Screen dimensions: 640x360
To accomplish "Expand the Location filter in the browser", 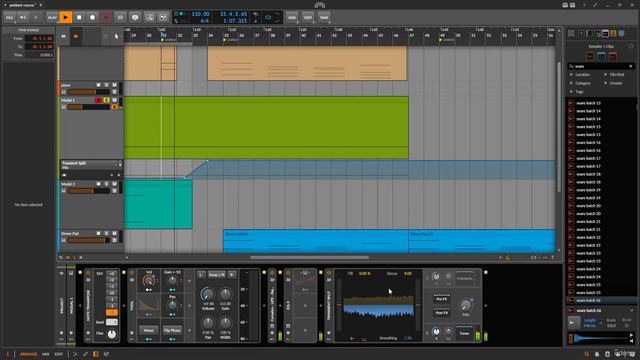I will pos(582,75).
